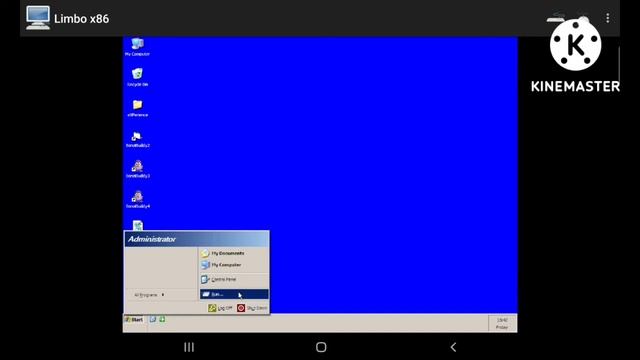This screenshot has width=640, height=360.
Task: Click the Start button on the taskbar
Action: 134,320
